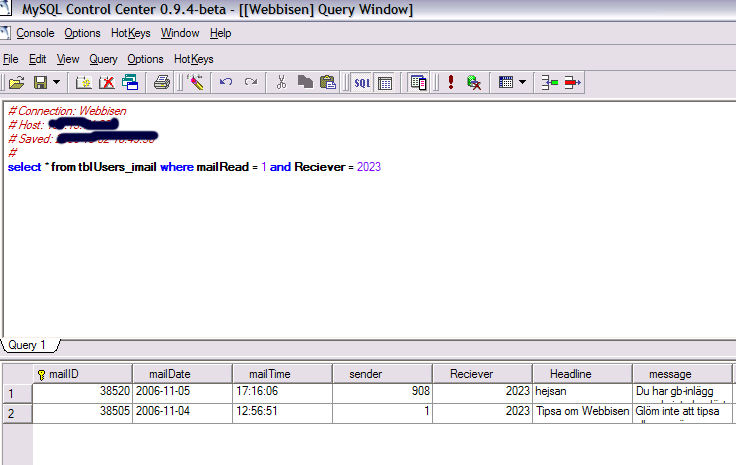Click the new query tab icon
The width and height of the screenshot is (736, 465).
point(84,83)
